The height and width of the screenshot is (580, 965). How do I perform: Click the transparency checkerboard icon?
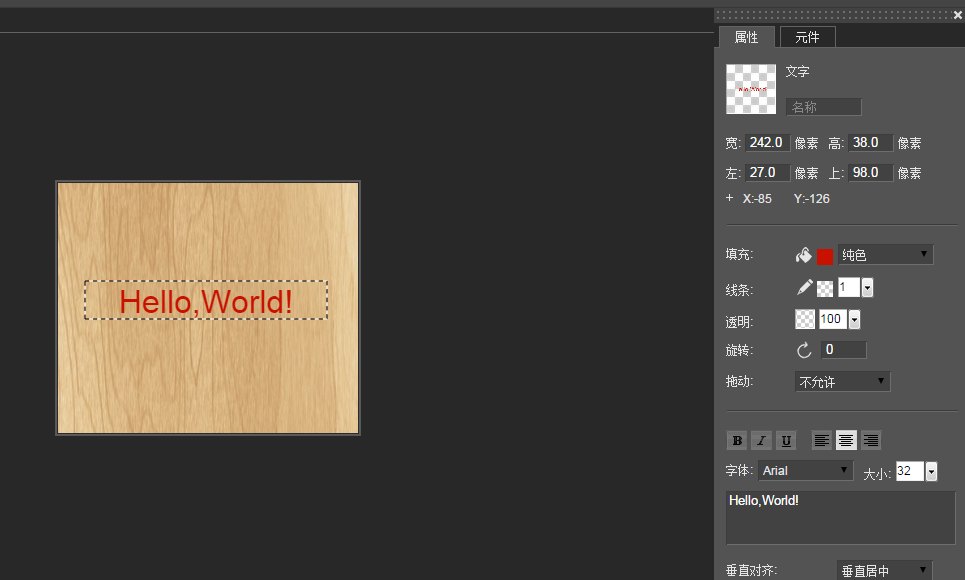(x=805, y=319)
